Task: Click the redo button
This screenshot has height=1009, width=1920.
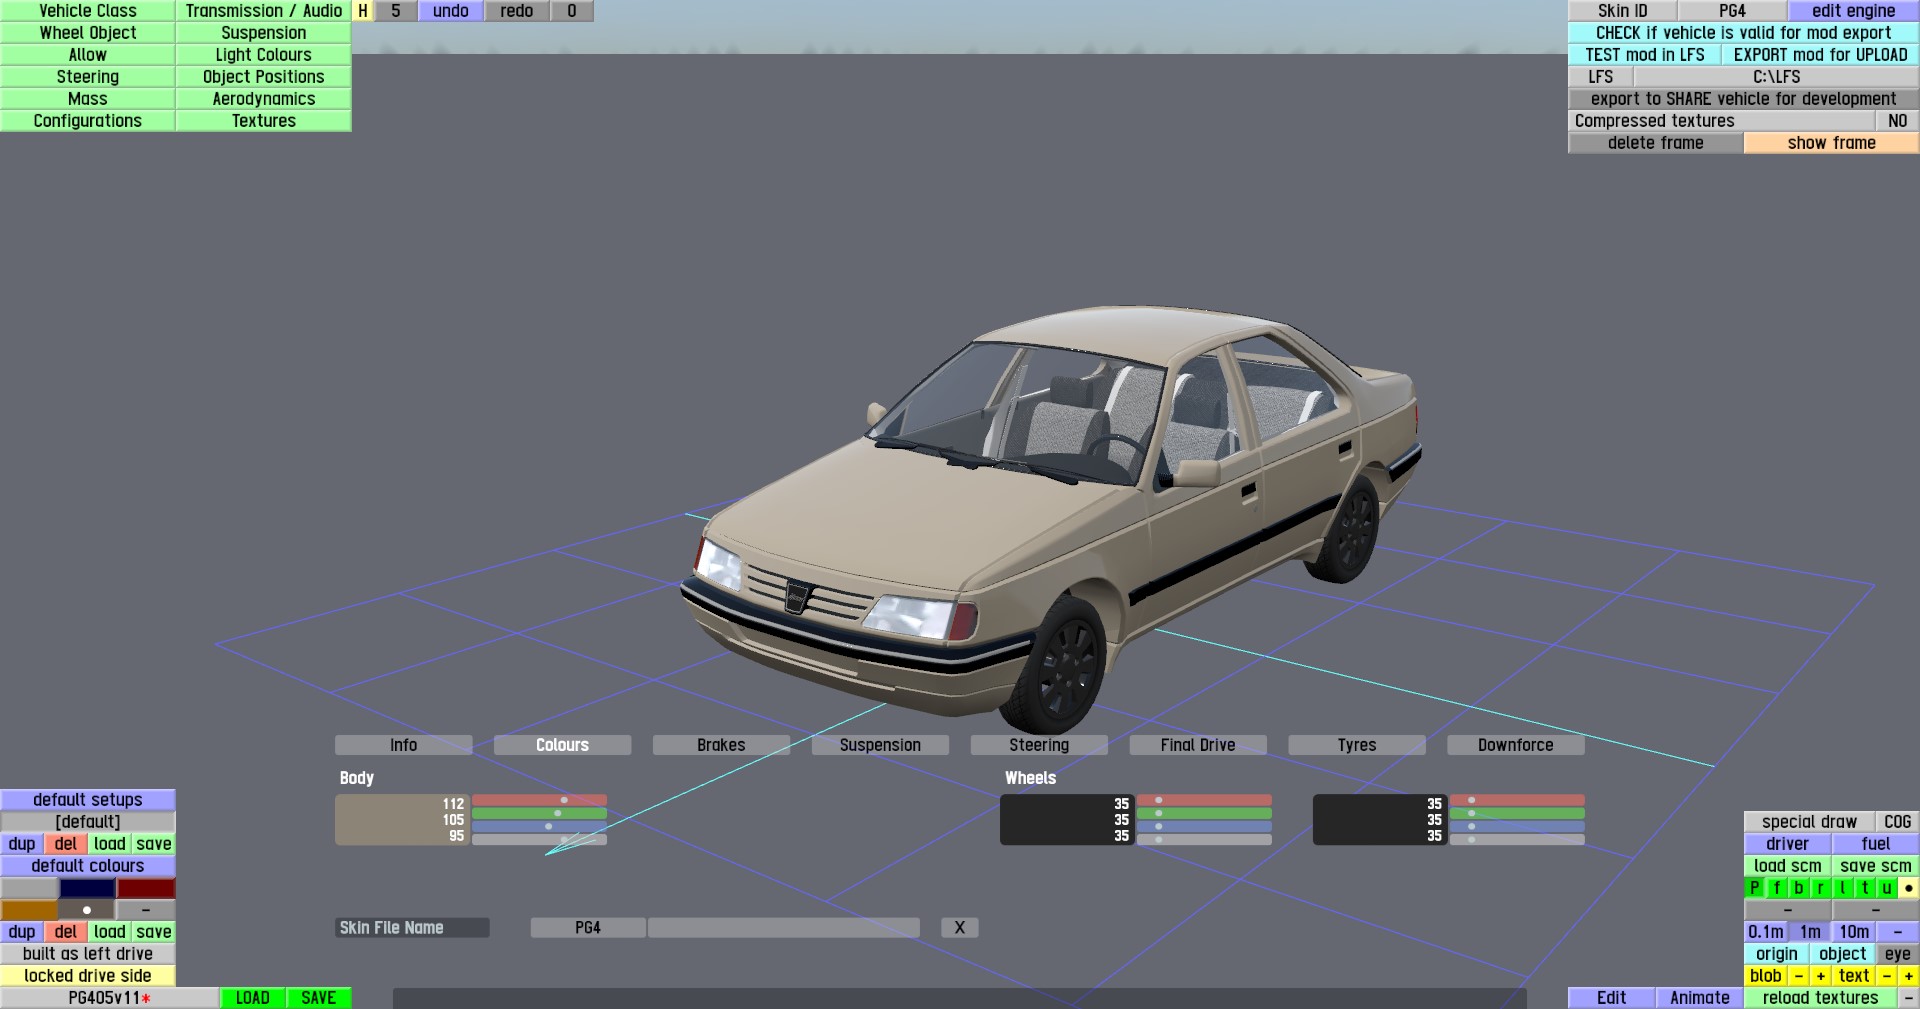Action: tap(517, 11)
